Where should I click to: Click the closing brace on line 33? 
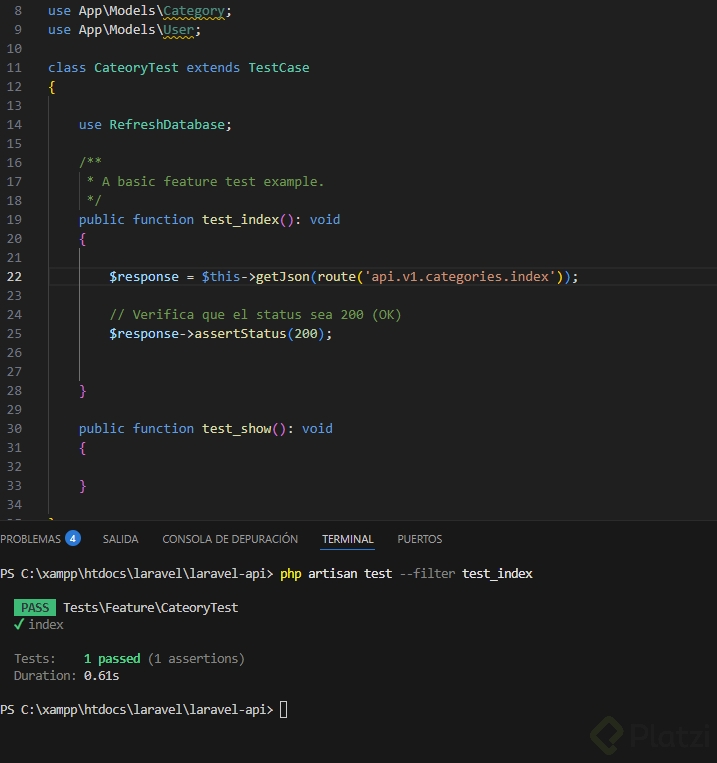pyautogui.click(x=83, y=486)
